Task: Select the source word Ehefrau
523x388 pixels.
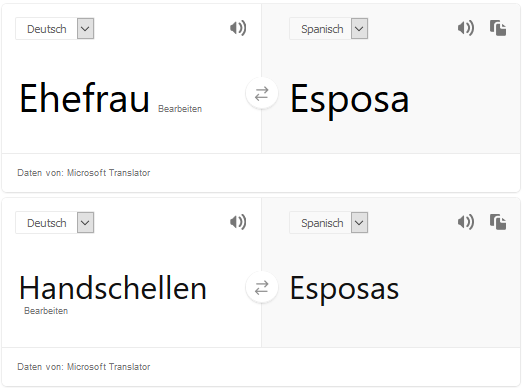Action: [84, 99]
